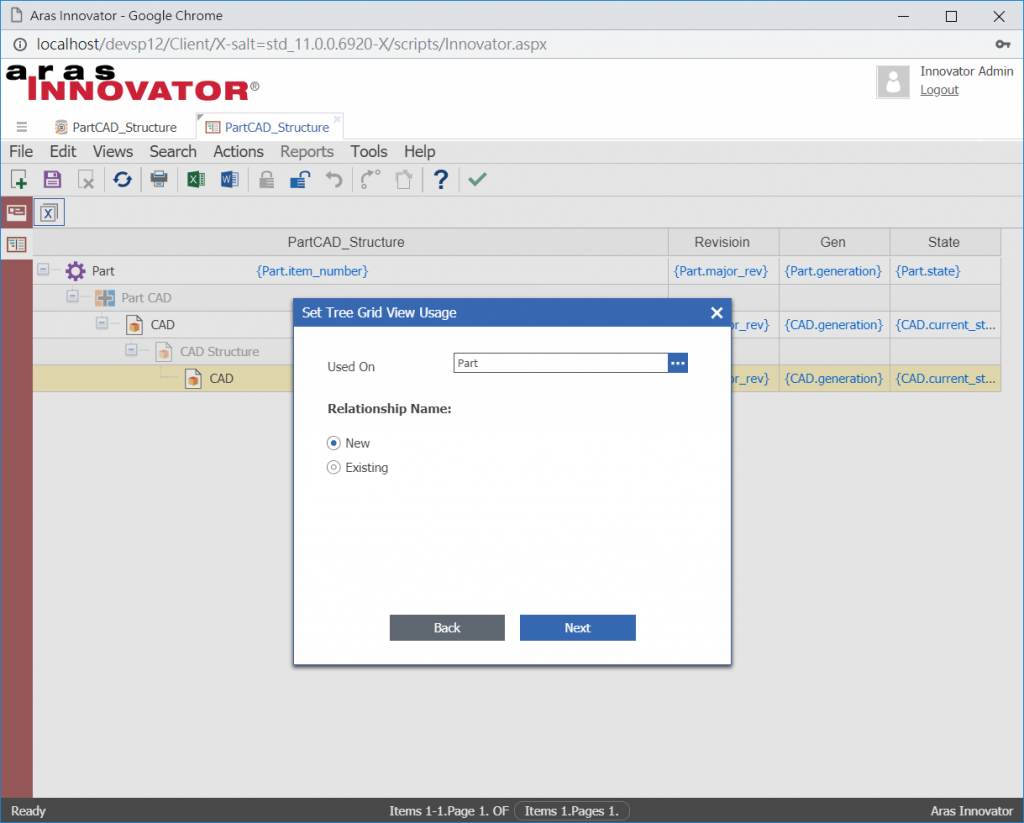The height and width of the screenshot is (823, 1024).
Task: Click the form view sidebar icon
Action: click(16, 212)
